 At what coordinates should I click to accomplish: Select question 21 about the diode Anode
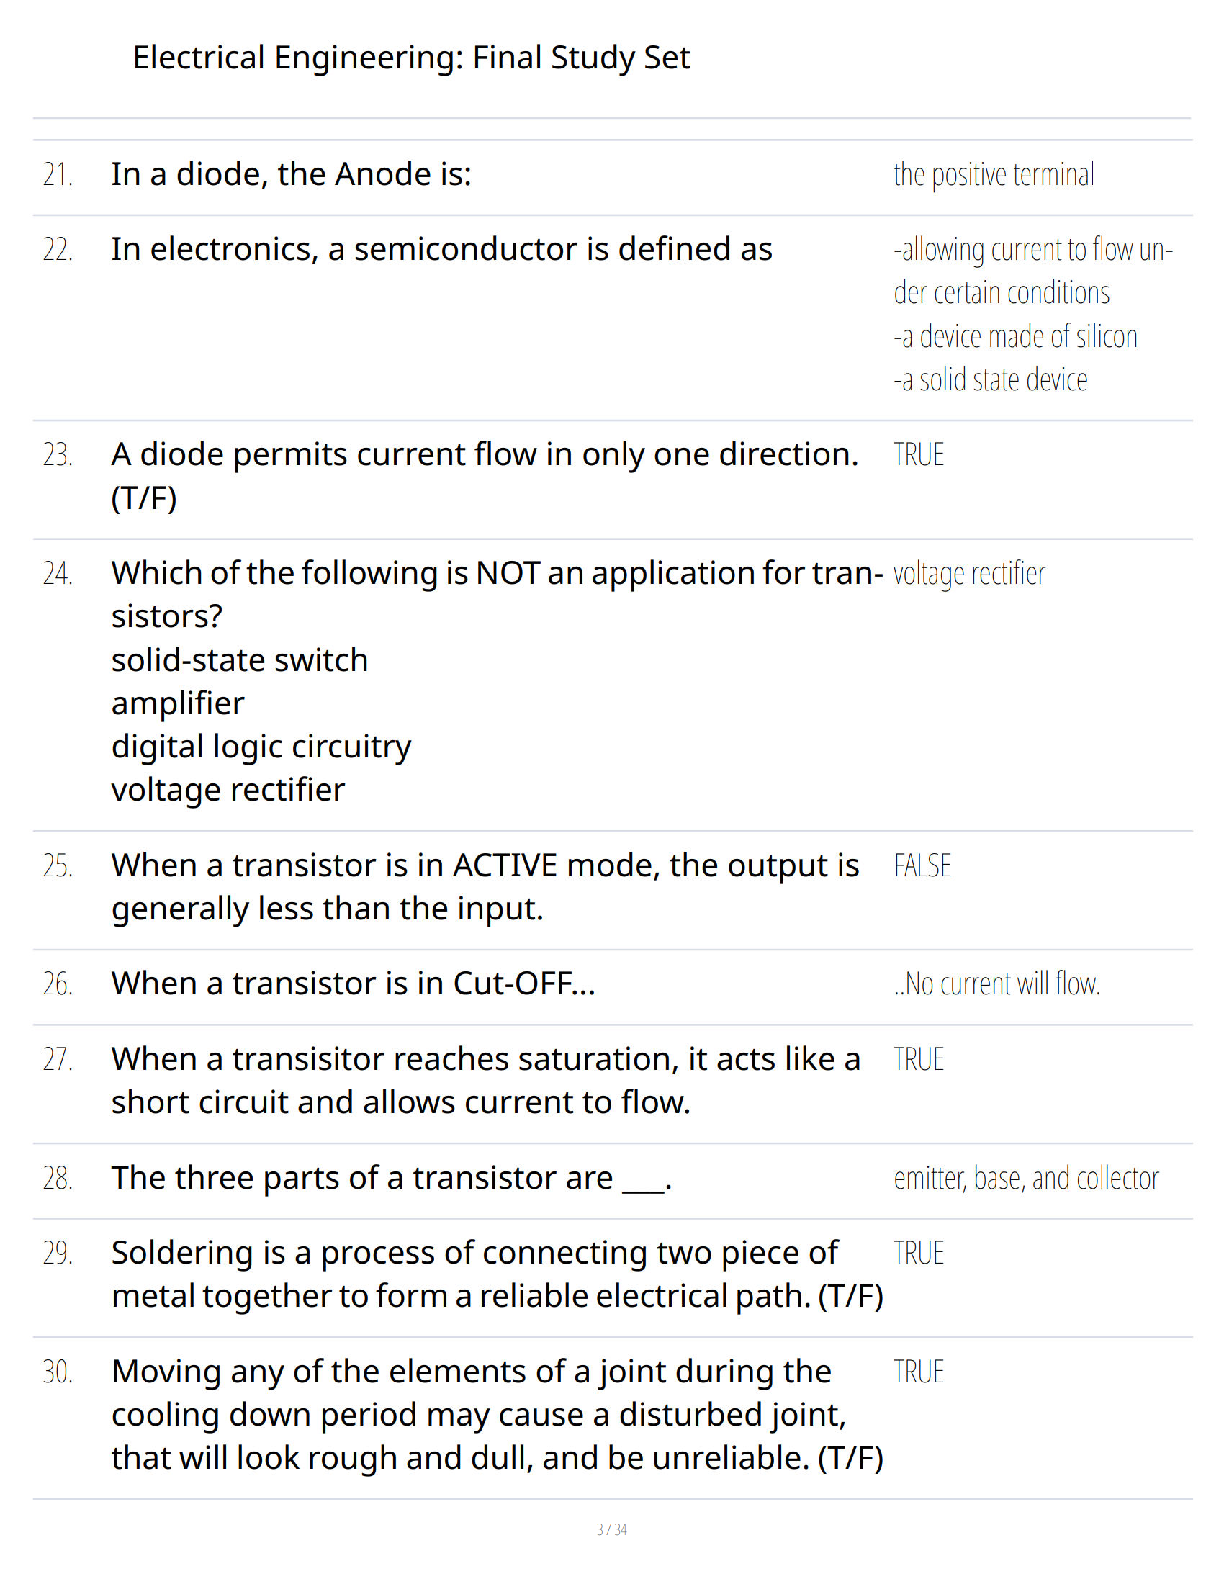pos(291,174)
